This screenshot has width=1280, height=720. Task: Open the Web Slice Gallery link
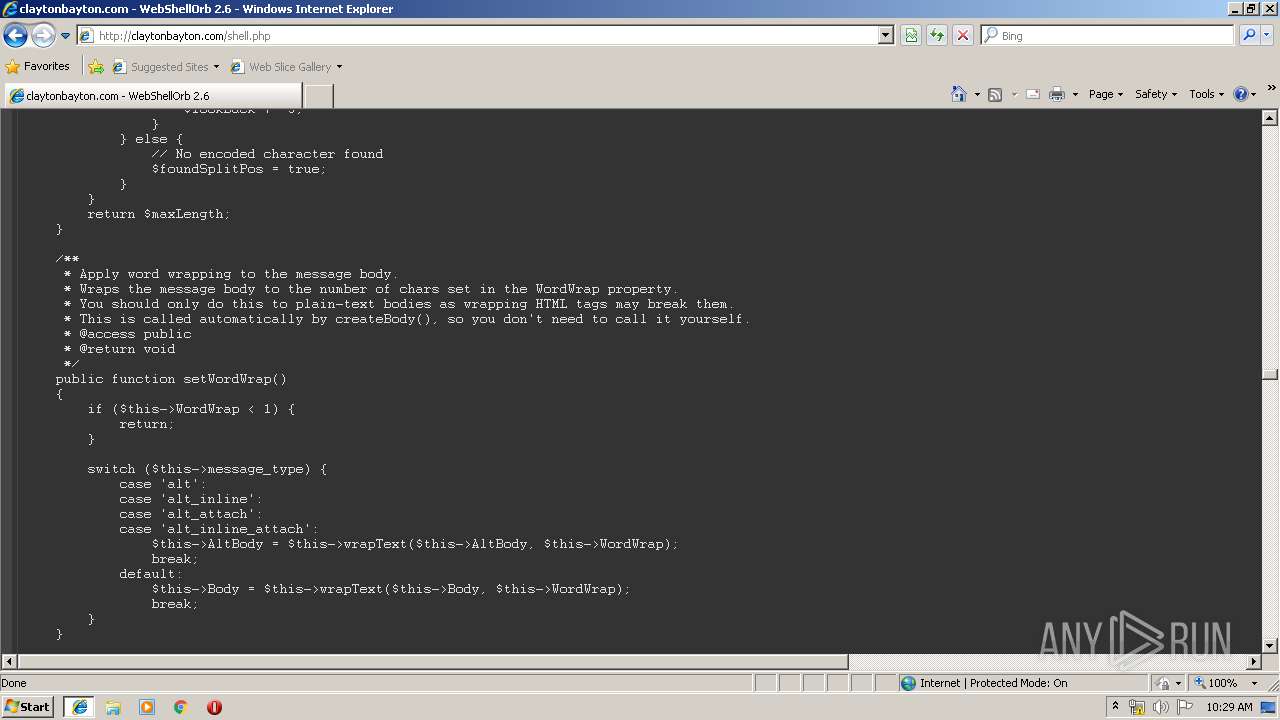tap(286, 67)
